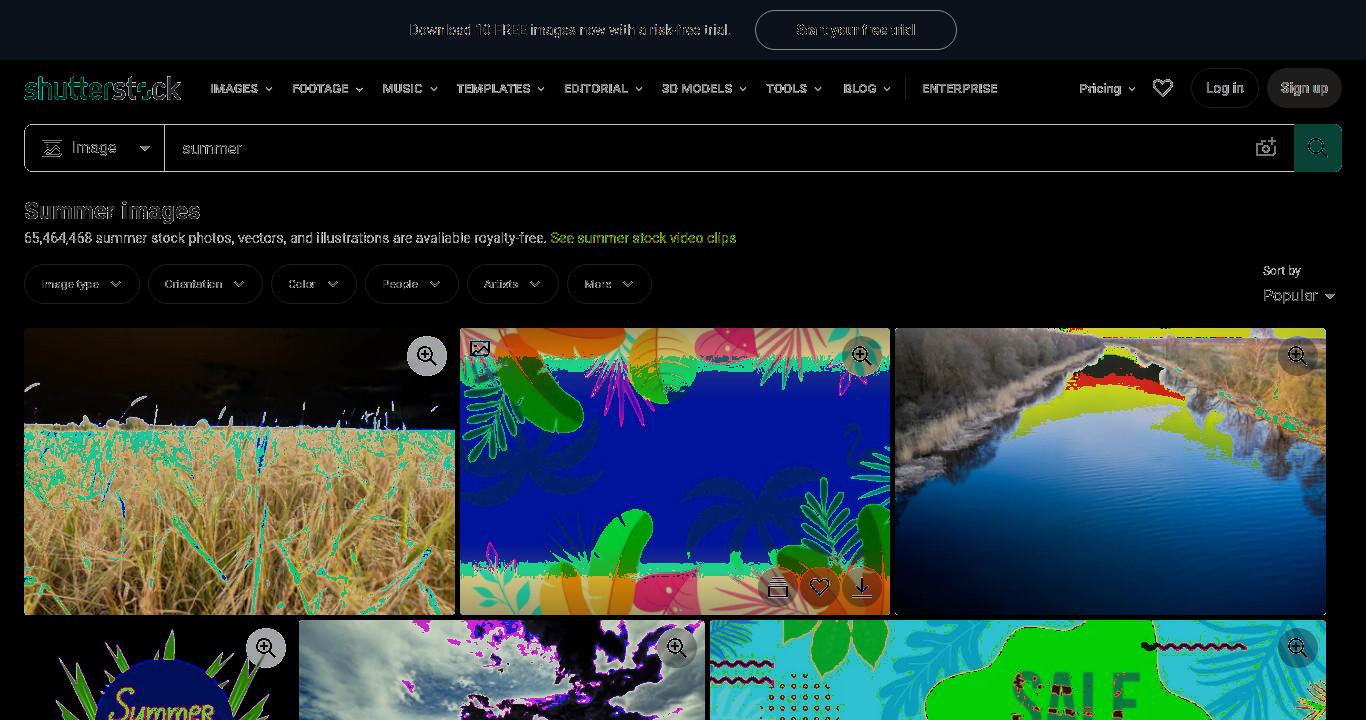Click Start your free trial button

pyautogui.click(x=856, y=30)
